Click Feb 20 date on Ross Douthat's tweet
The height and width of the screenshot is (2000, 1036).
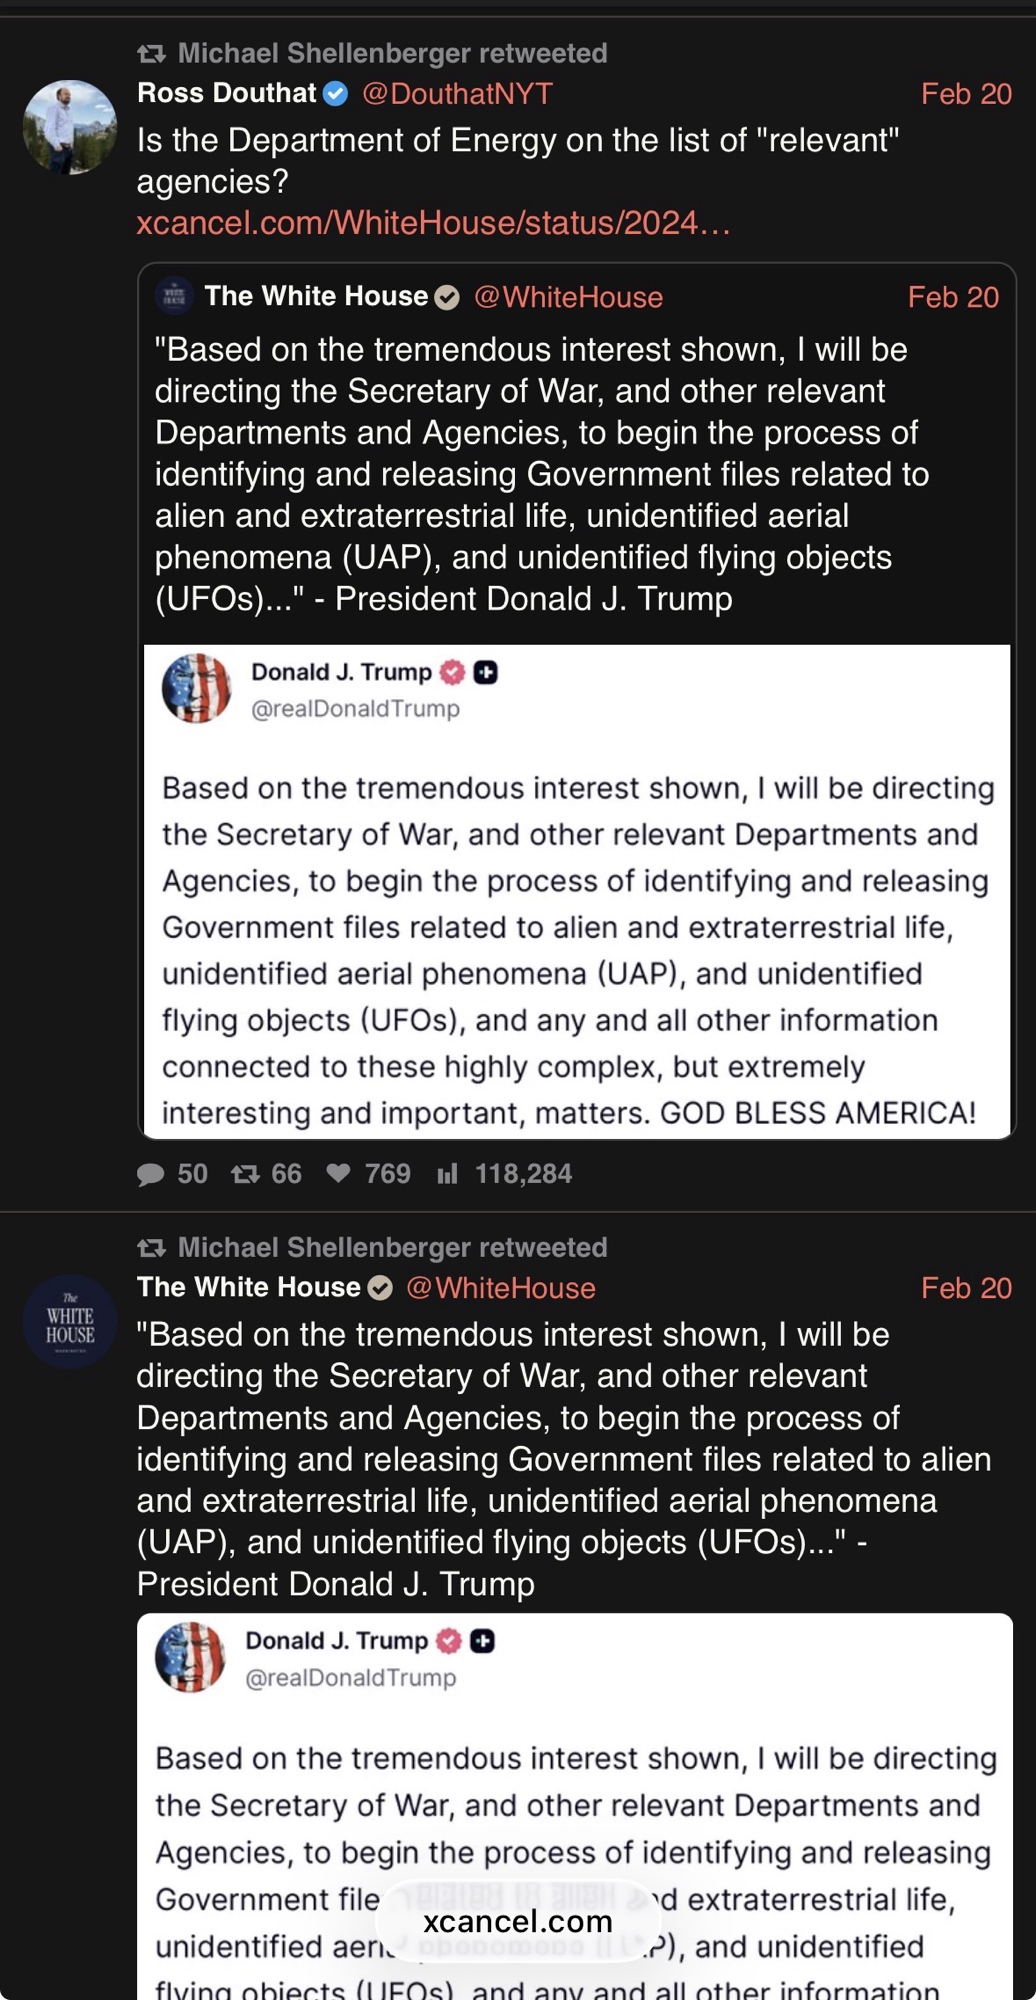(x=966, y=94)
